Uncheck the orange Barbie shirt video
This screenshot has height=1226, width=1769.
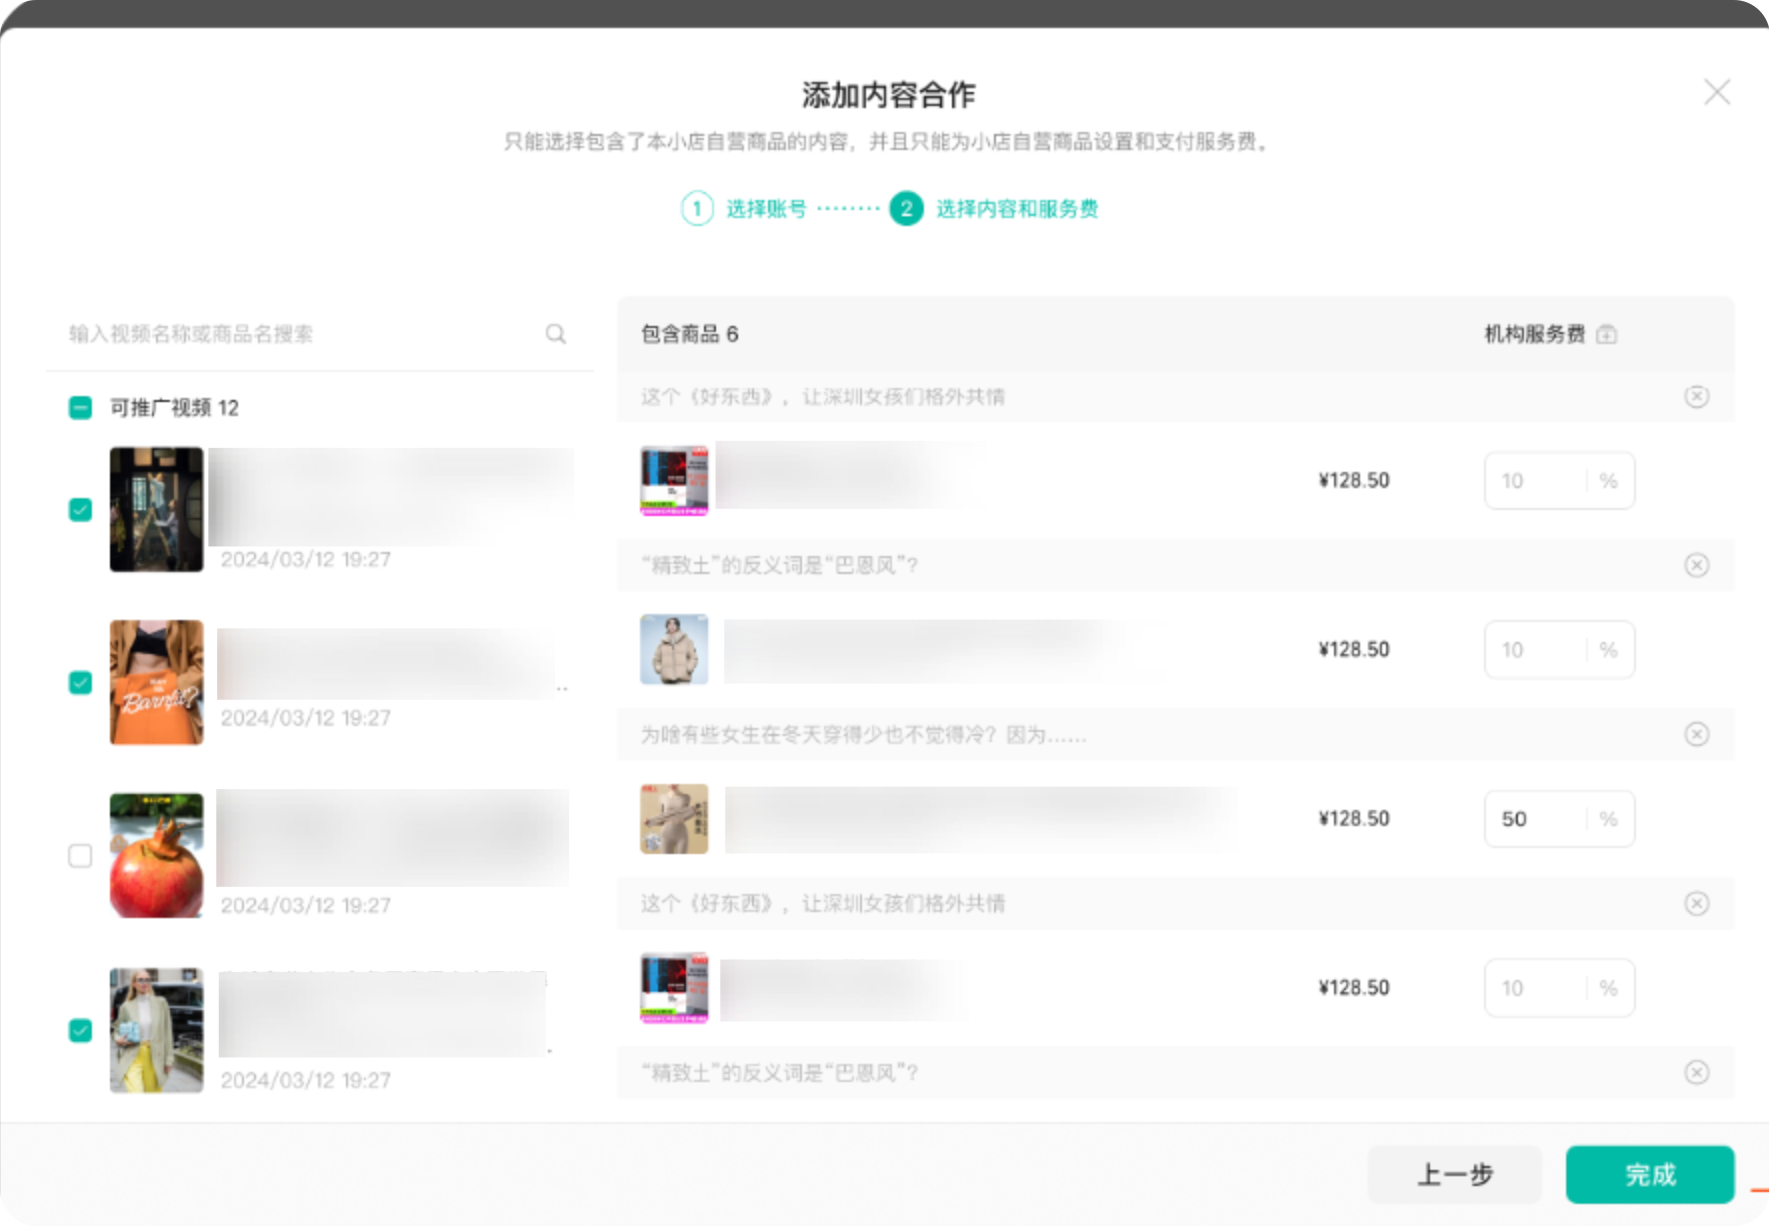click(80, 683)
